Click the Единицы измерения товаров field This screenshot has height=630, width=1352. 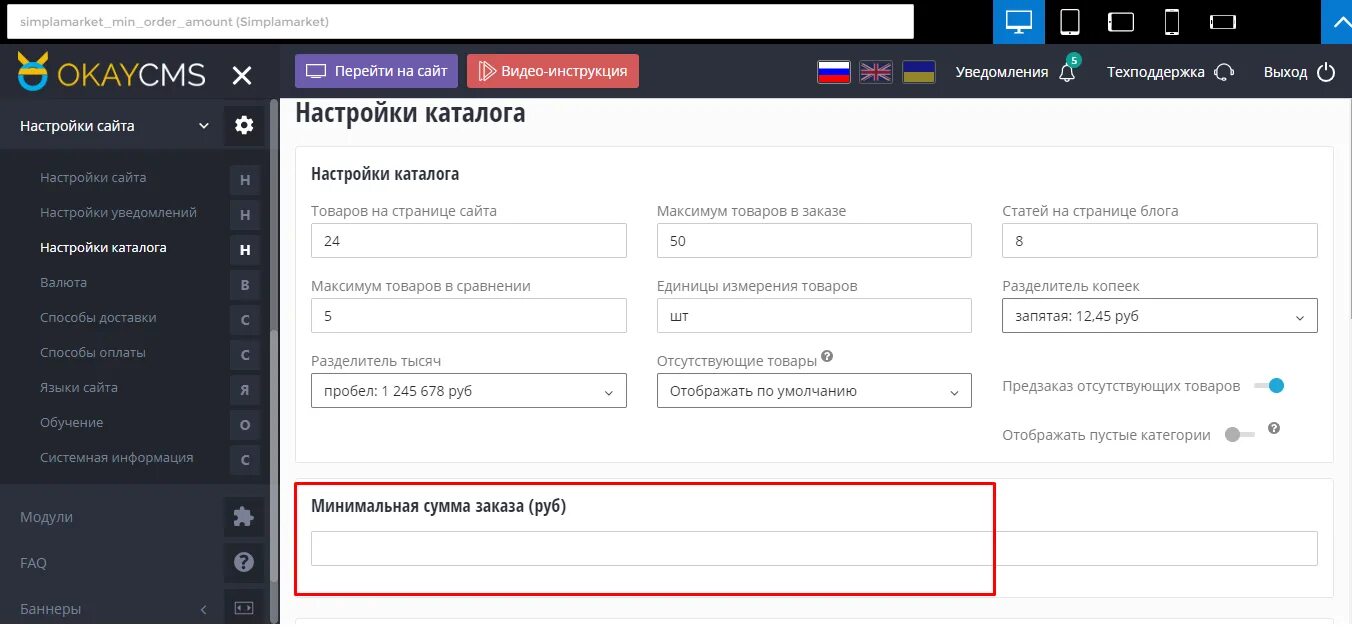click(x=814, y=316)
